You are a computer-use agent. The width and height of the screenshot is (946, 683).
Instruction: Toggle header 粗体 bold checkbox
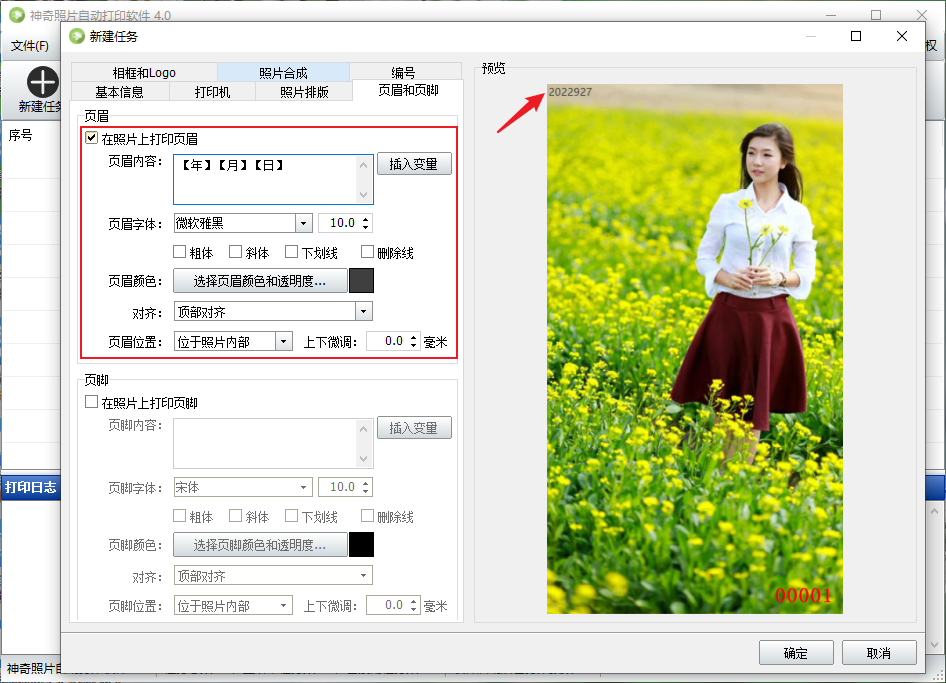(179, 252)
